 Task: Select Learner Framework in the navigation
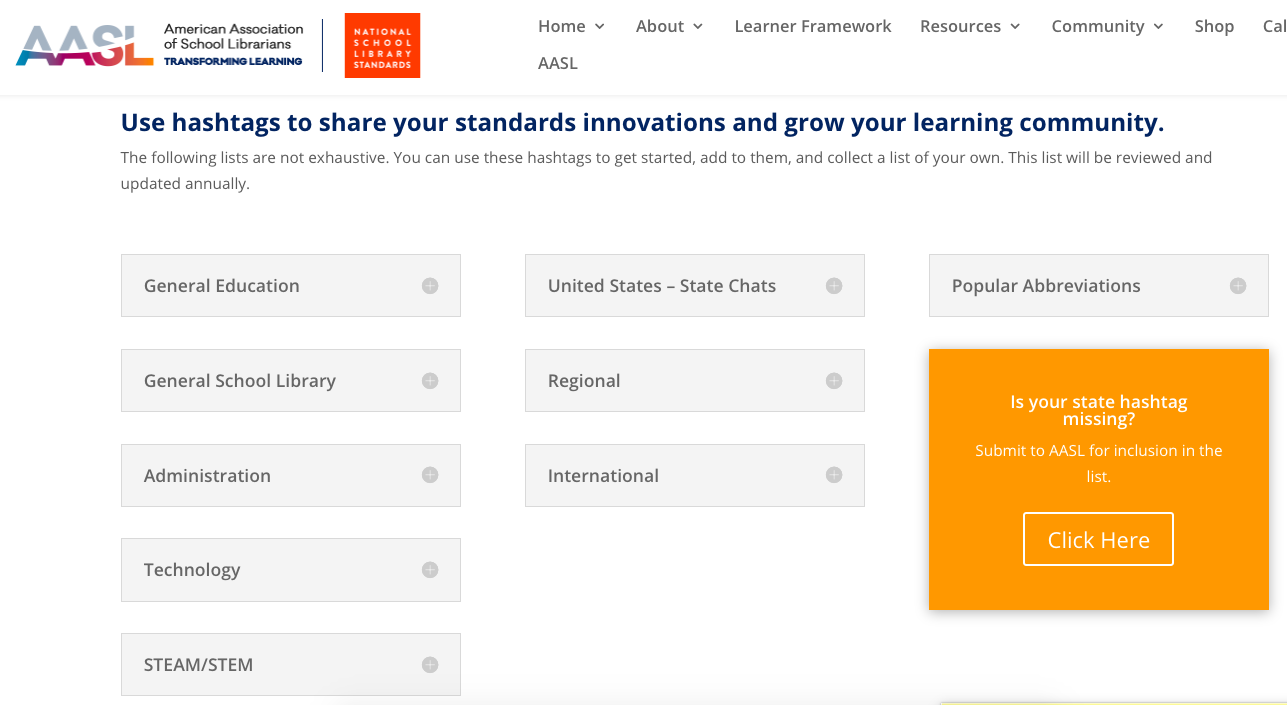pos(812,26)
